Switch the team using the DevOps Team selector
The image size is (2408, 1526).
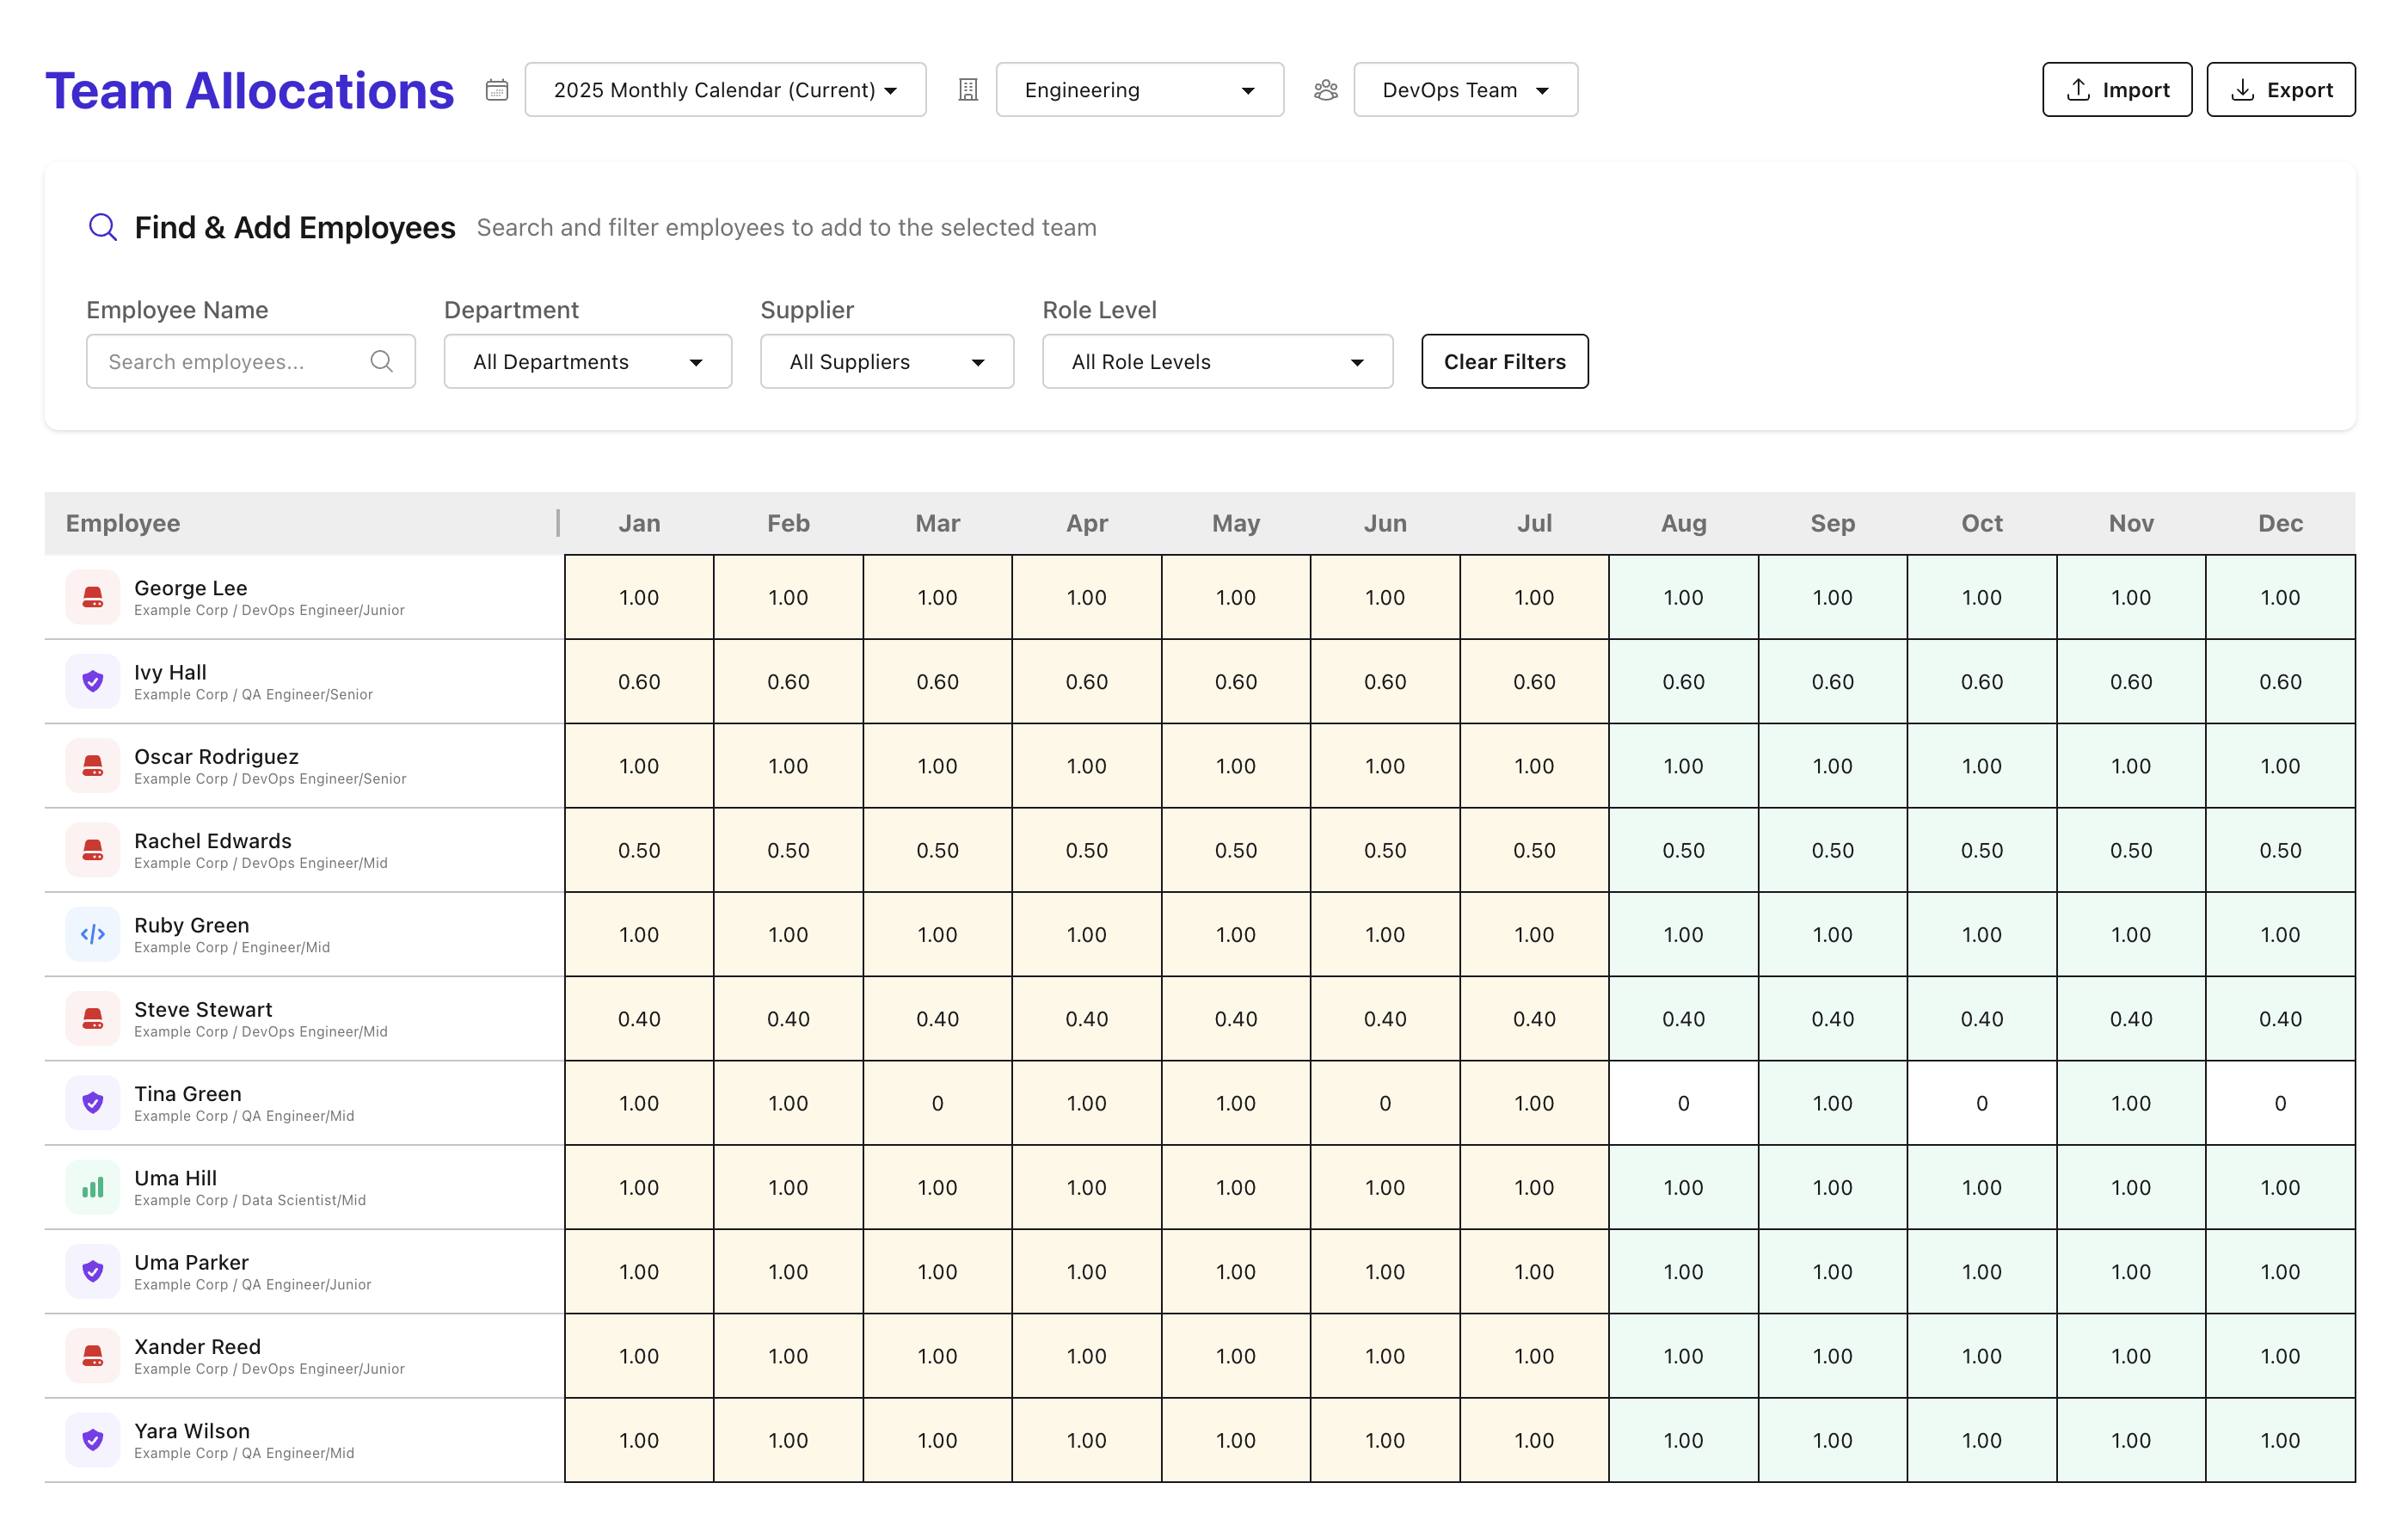coord(1464,89)
